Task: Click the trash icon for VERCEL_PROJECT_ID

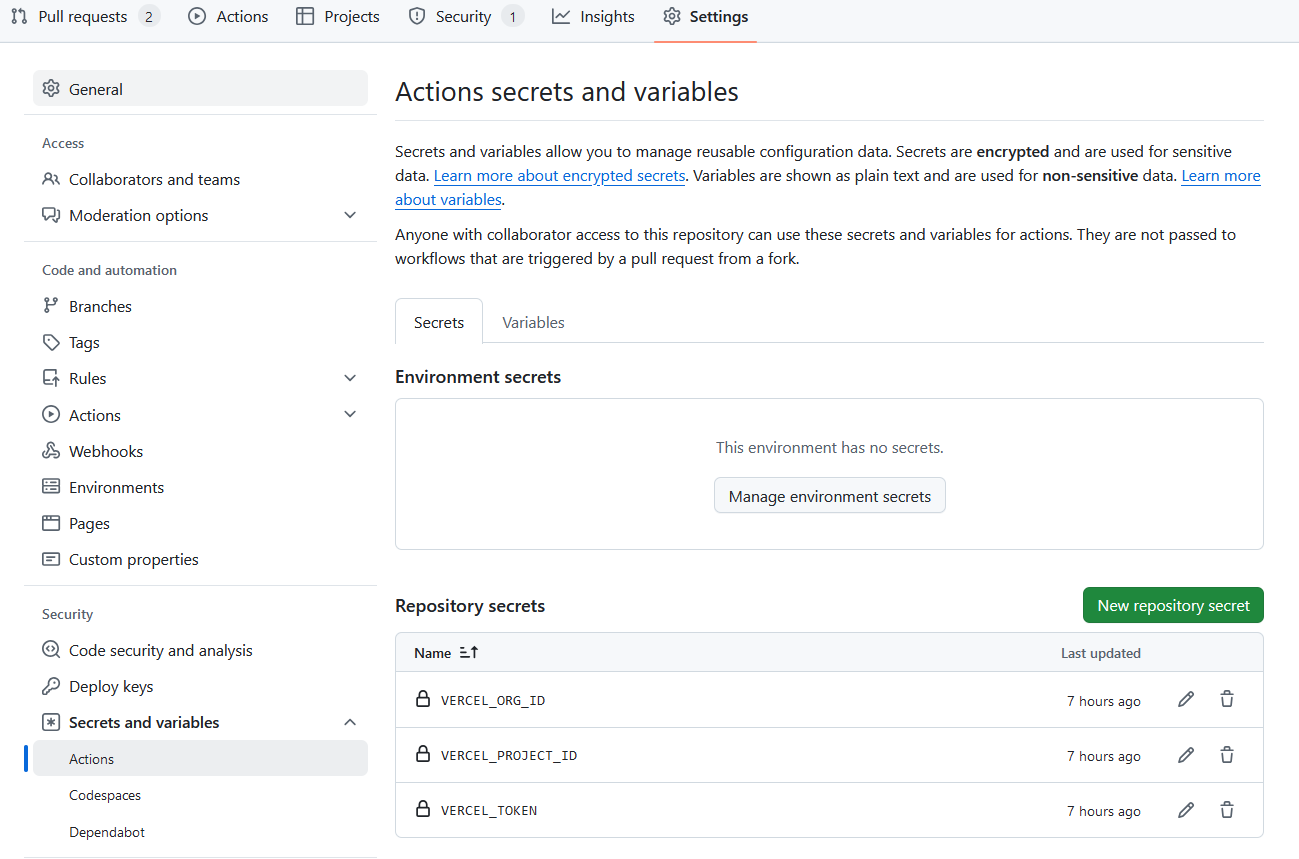Action: coord(1227,755)
